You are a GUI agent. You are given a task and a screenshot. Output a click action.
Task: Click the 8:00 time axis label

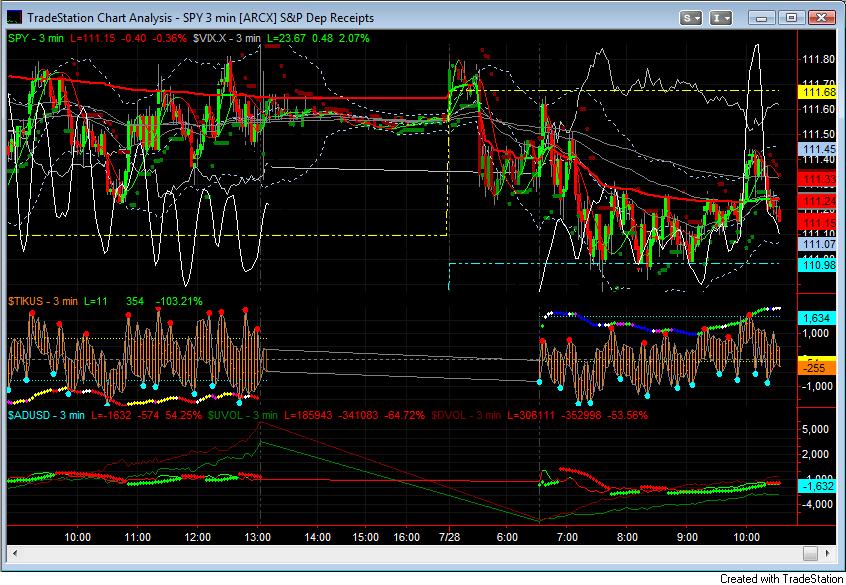627,537
